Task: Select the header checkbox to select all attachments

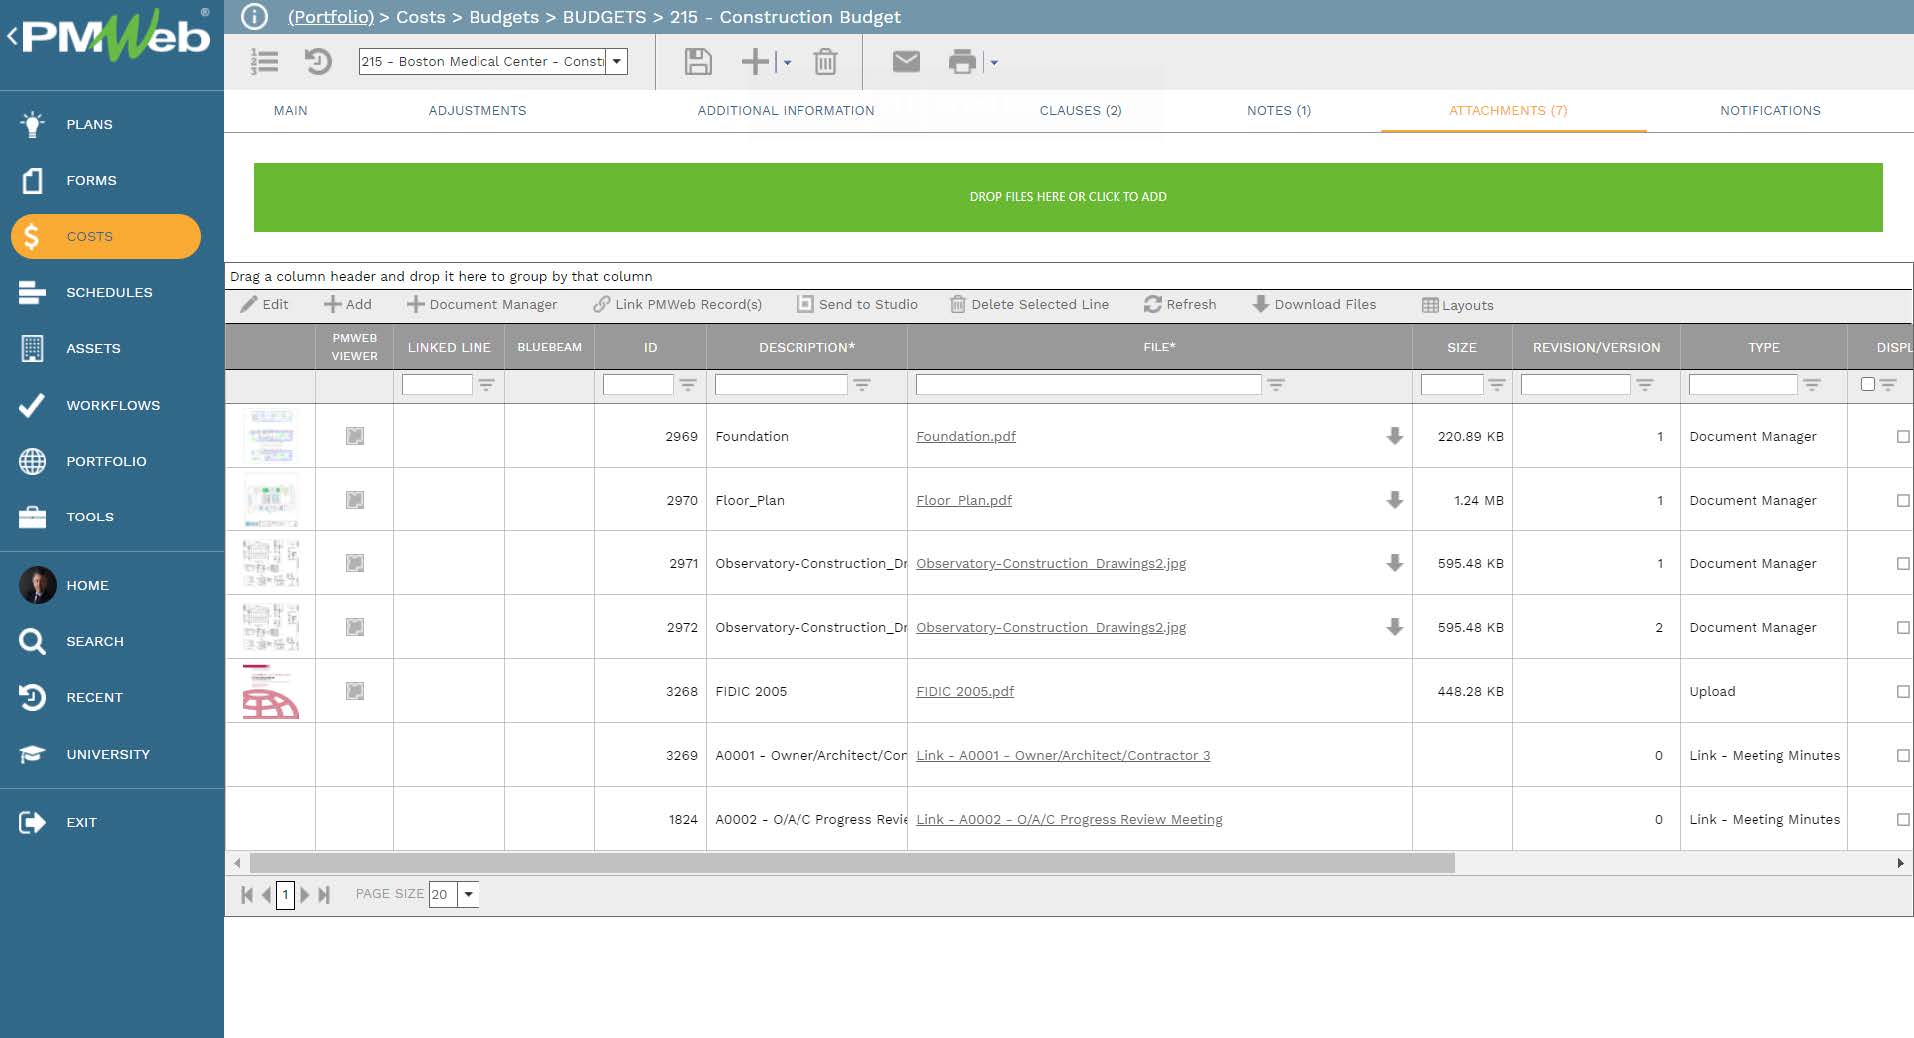Action: pyautogui.click(x=1866, y=384)
